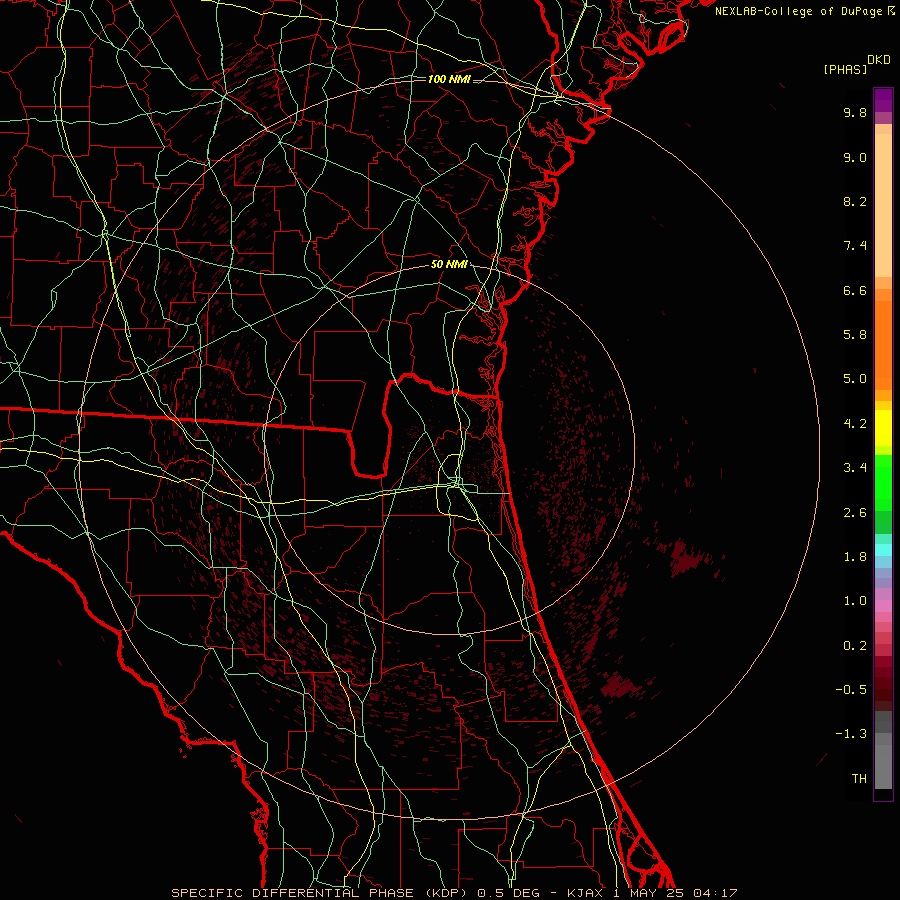Click the 5.8 legend value
Viewport: 900px width, 900px height.
[x=855, y=335]
